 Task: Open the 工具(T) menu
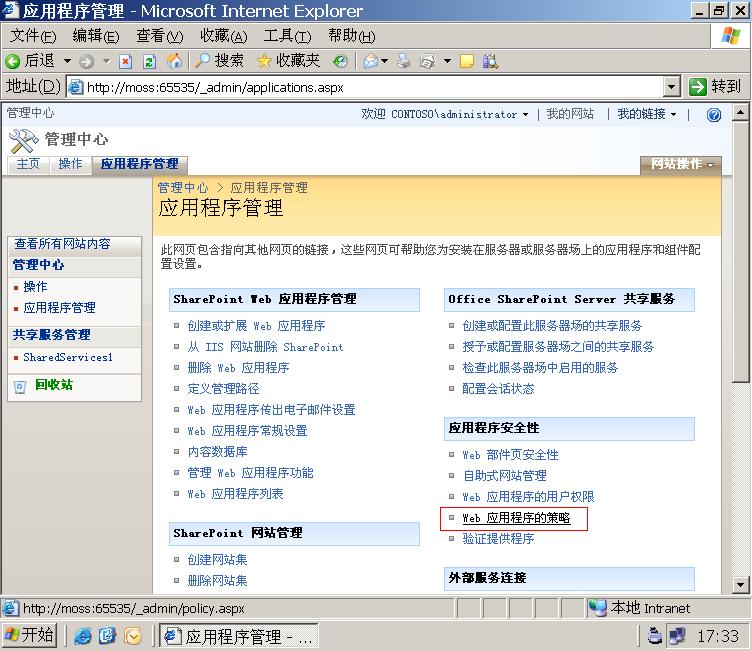click(287, 36)
